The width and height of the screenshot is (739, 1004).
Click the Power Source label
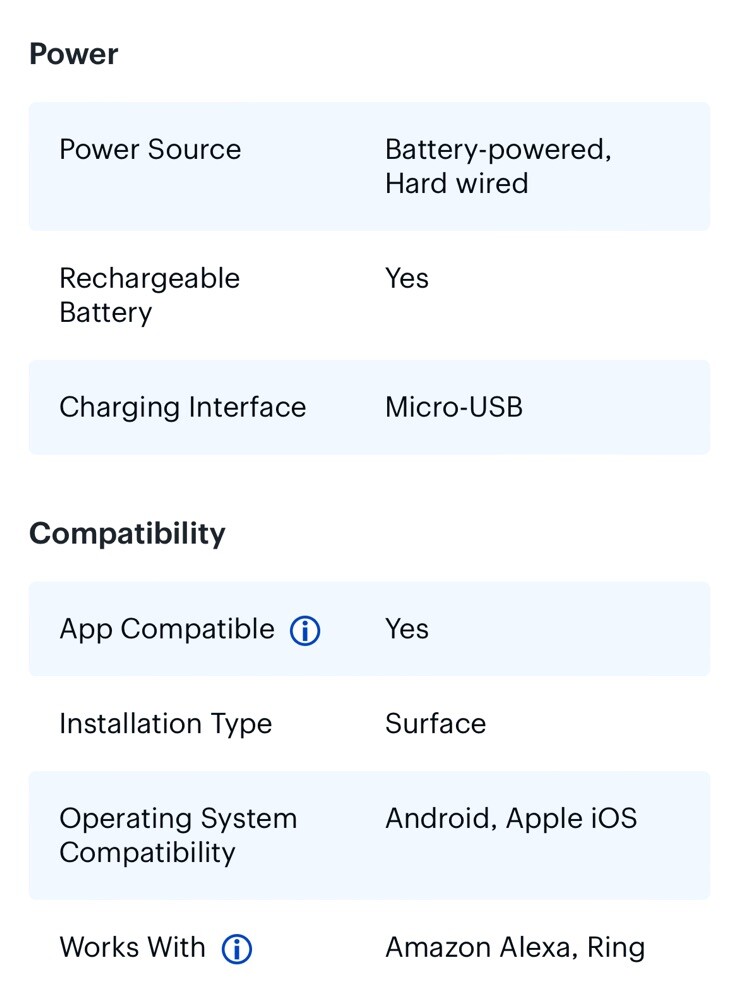150,150
